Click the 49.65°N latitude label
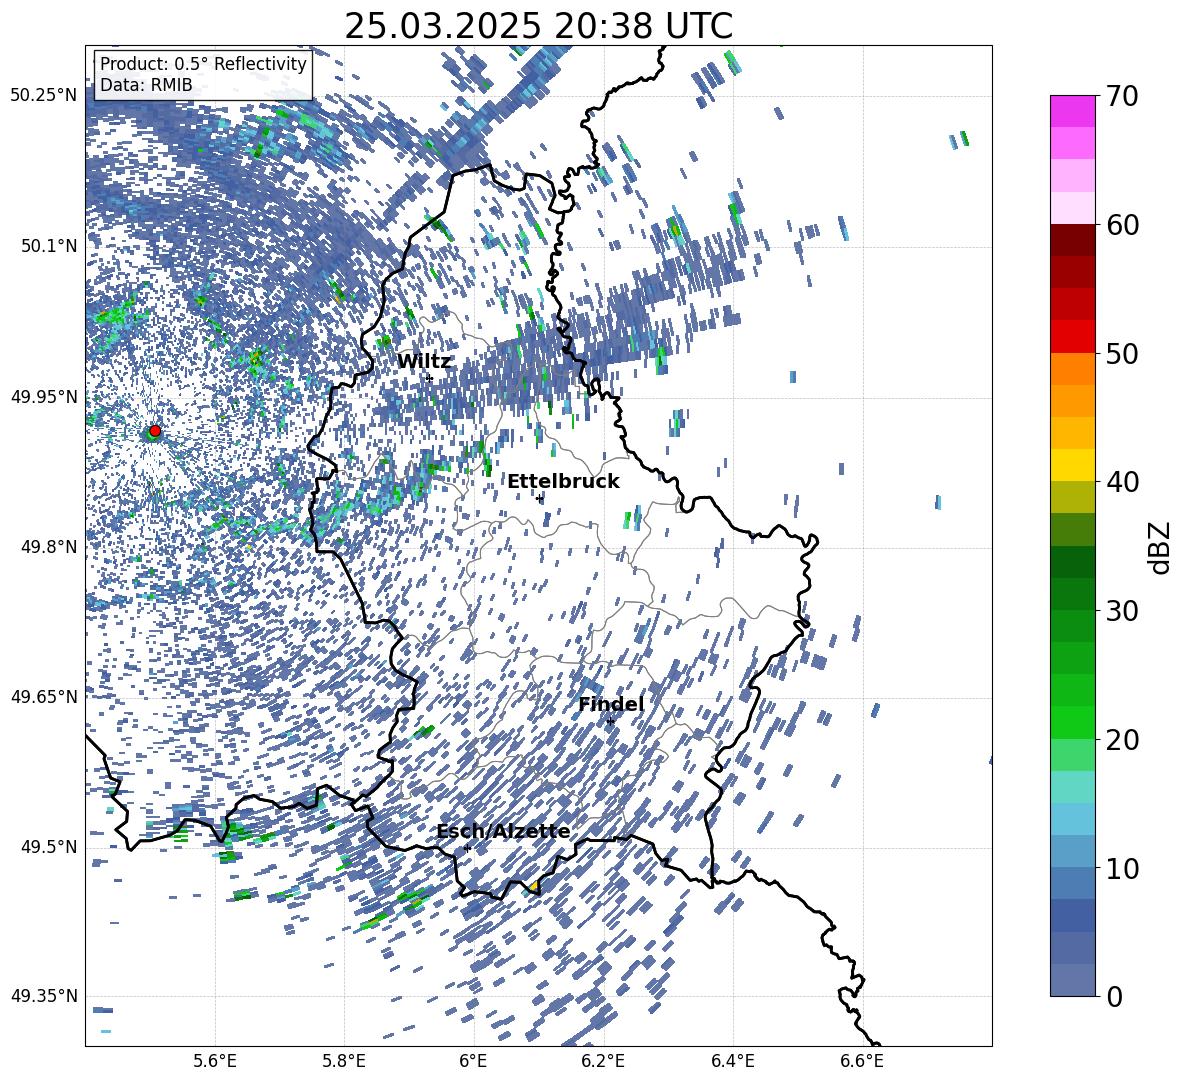 (44, 697)
